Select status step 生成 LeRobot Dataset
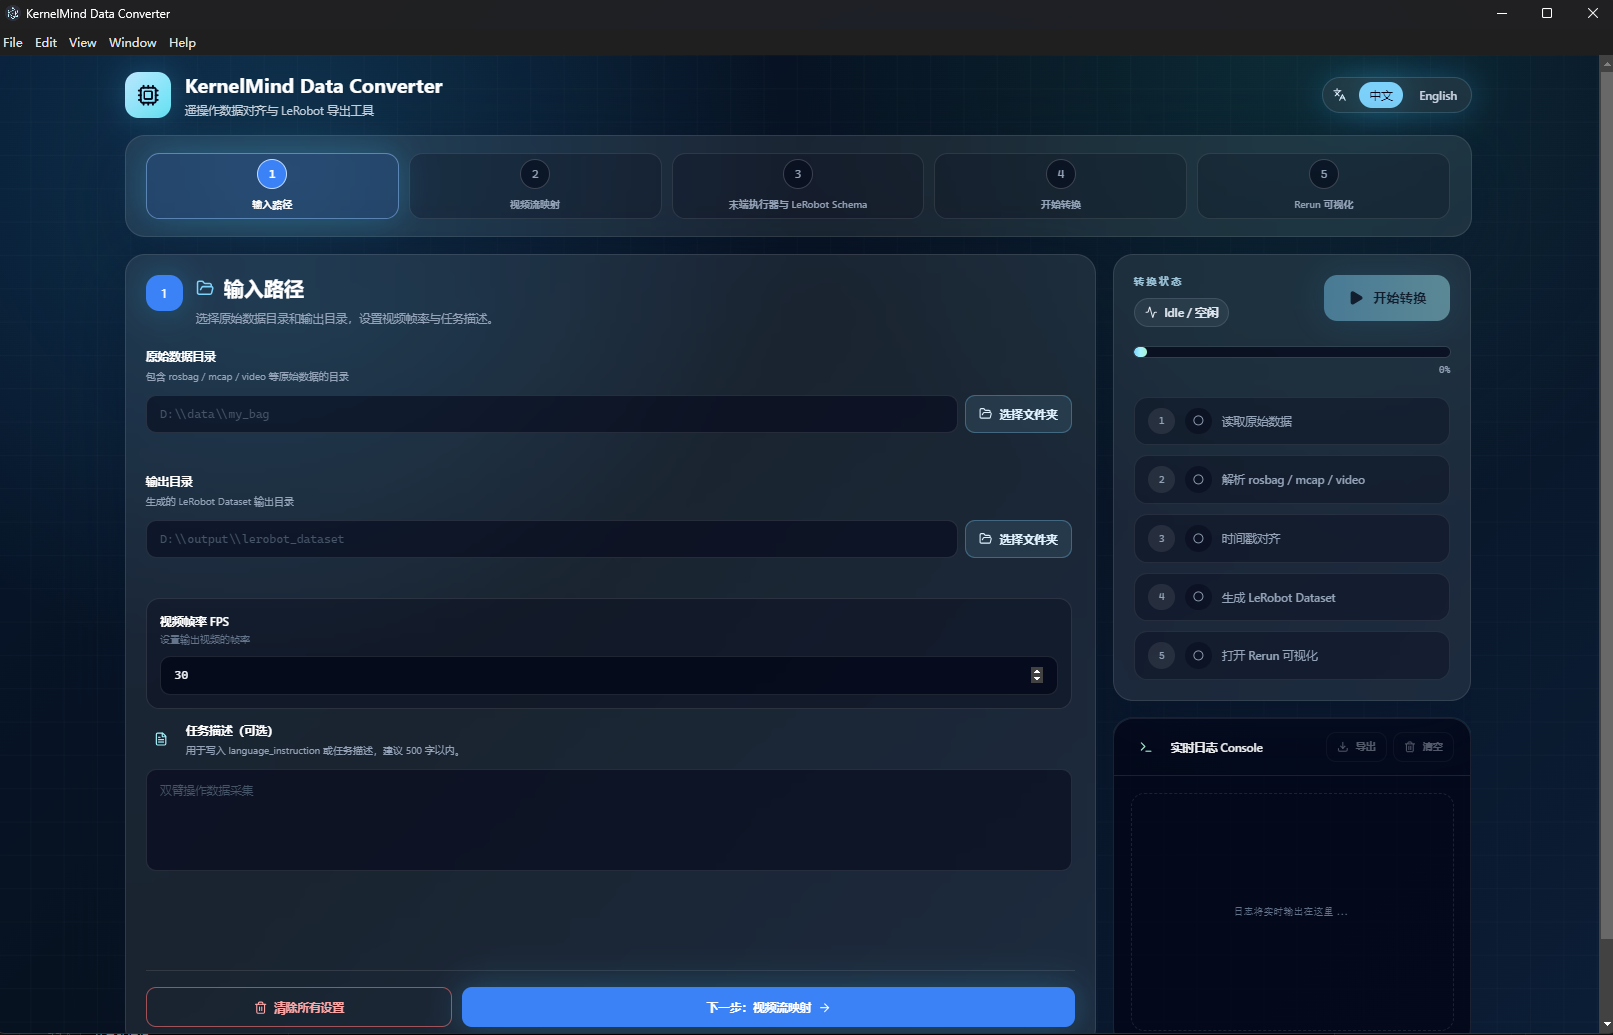 point(1292,597)
